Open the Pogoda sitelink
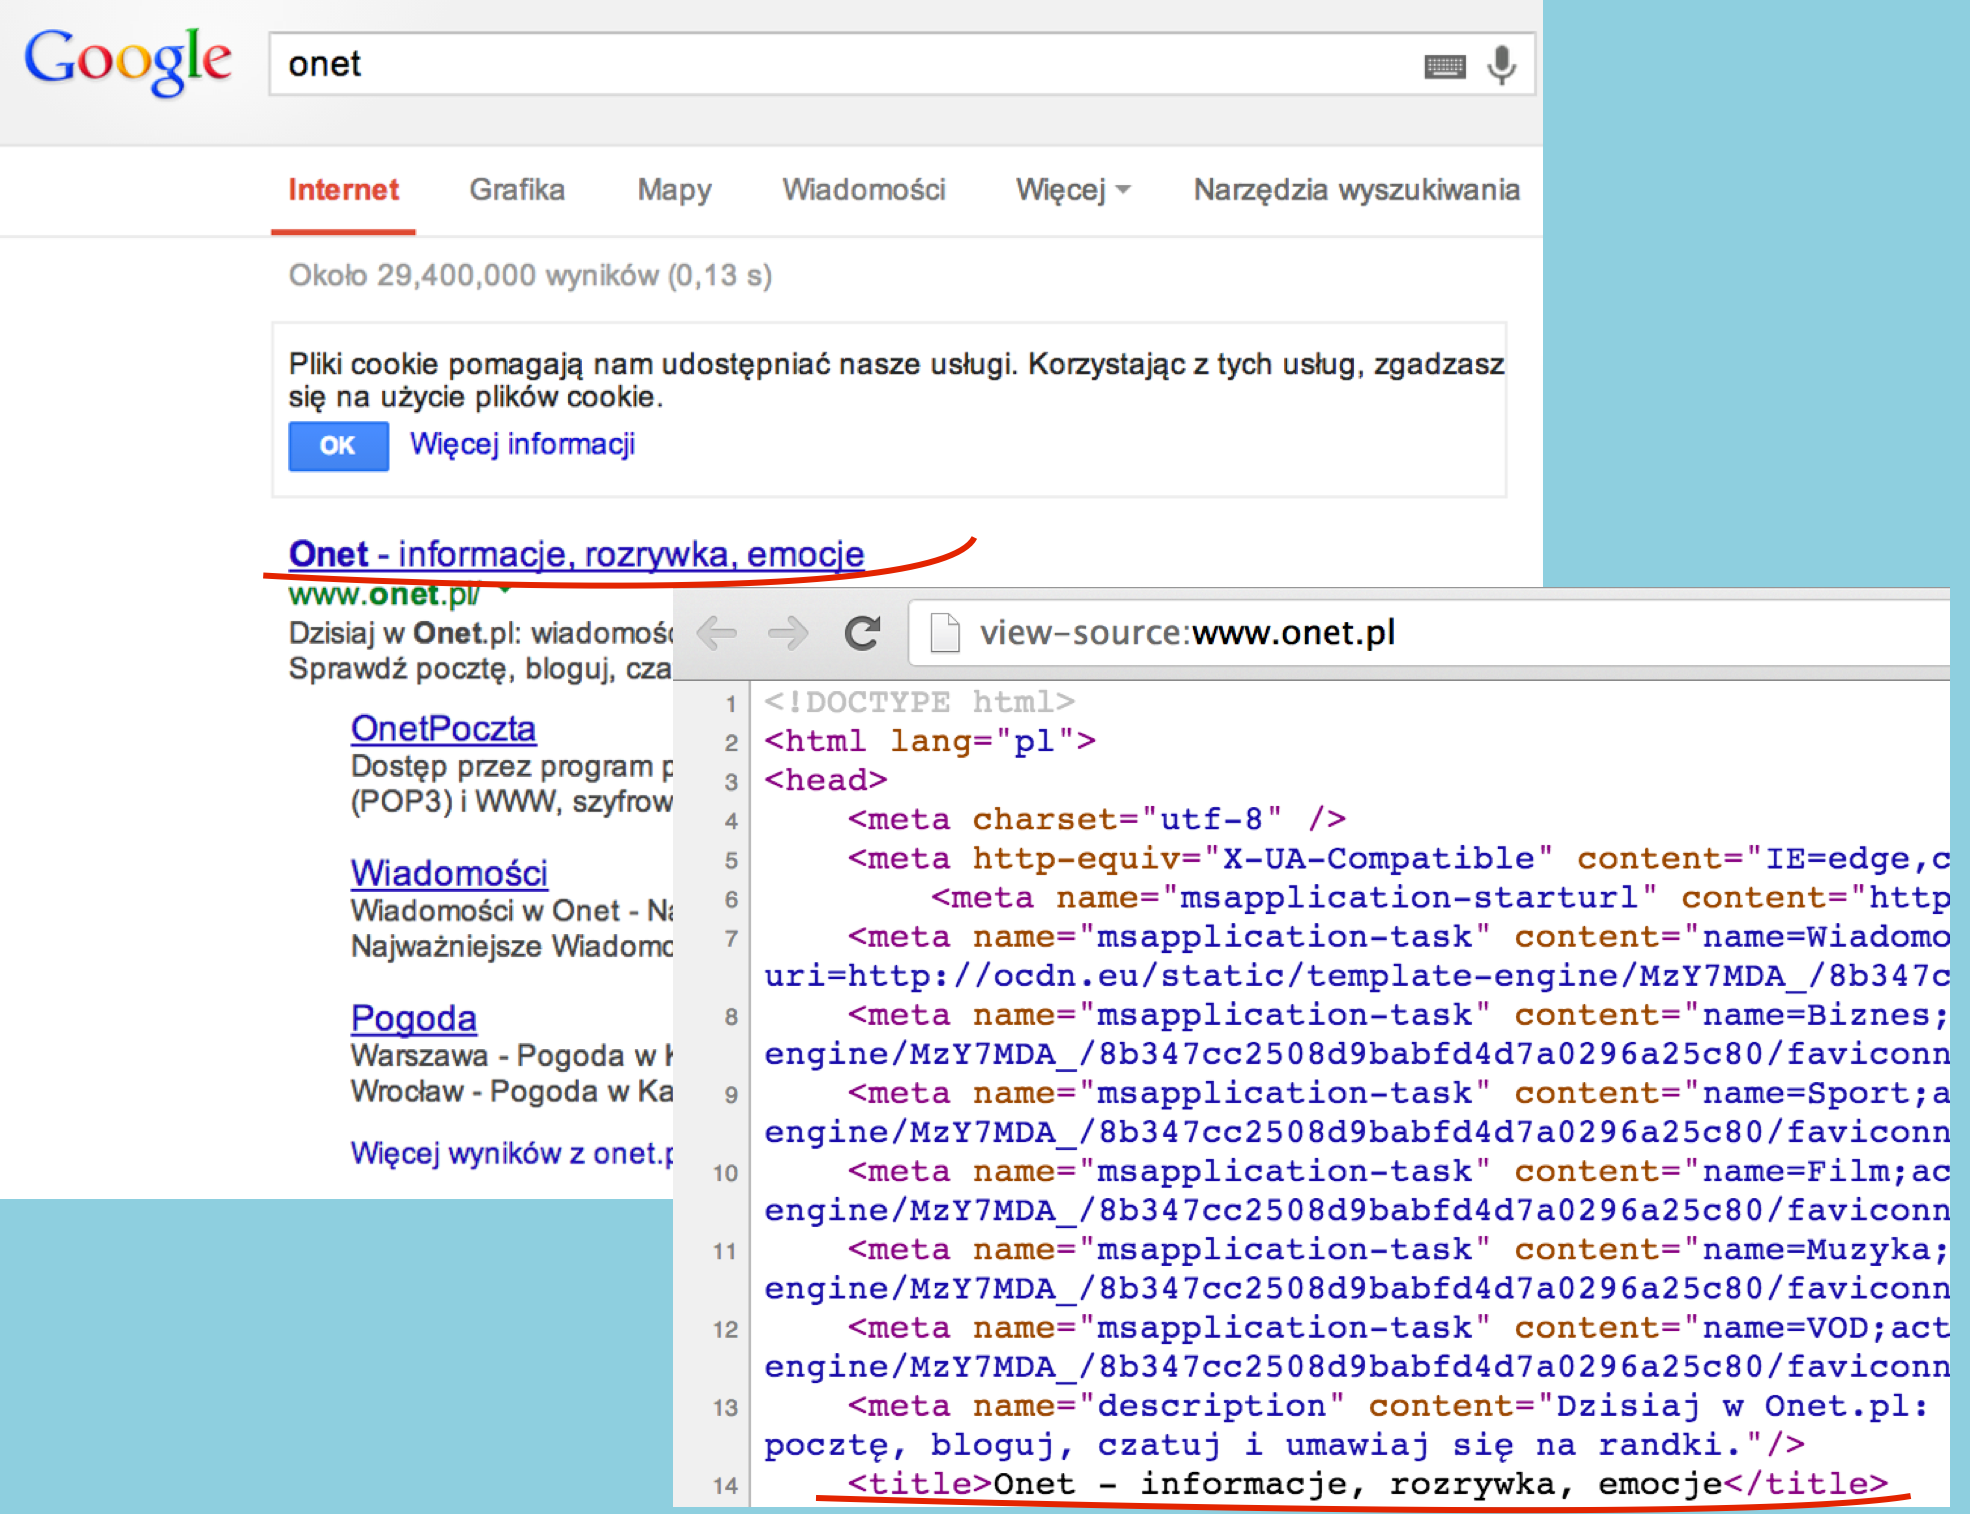Screen dimensions: 1970x1514 pos(413,1018)
